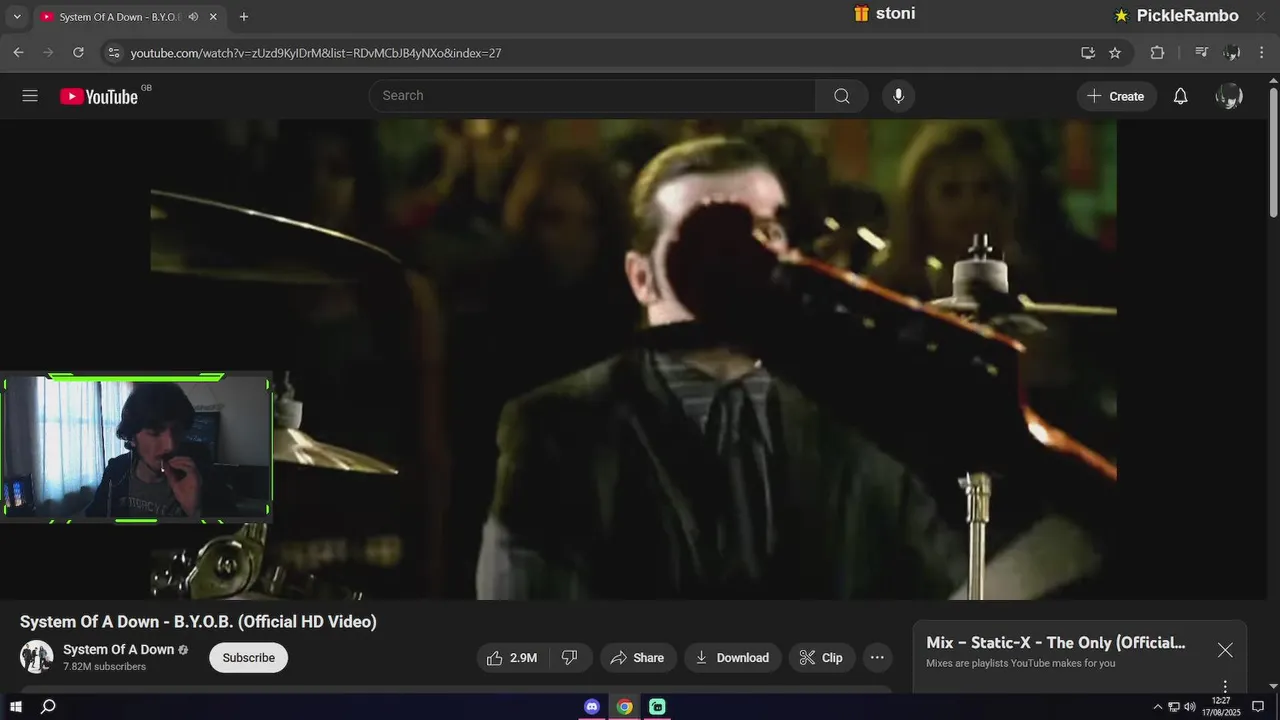This screenshot has height=720, width=1280.
Task: Open Windows taskbar search
Action: point(48,707)
